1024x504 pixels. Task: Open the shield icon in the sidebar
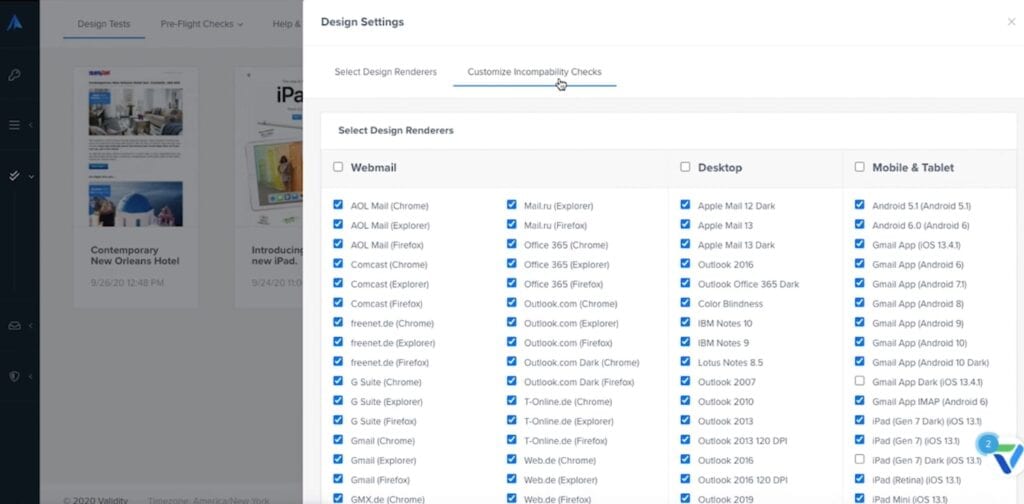pos(14,376)
